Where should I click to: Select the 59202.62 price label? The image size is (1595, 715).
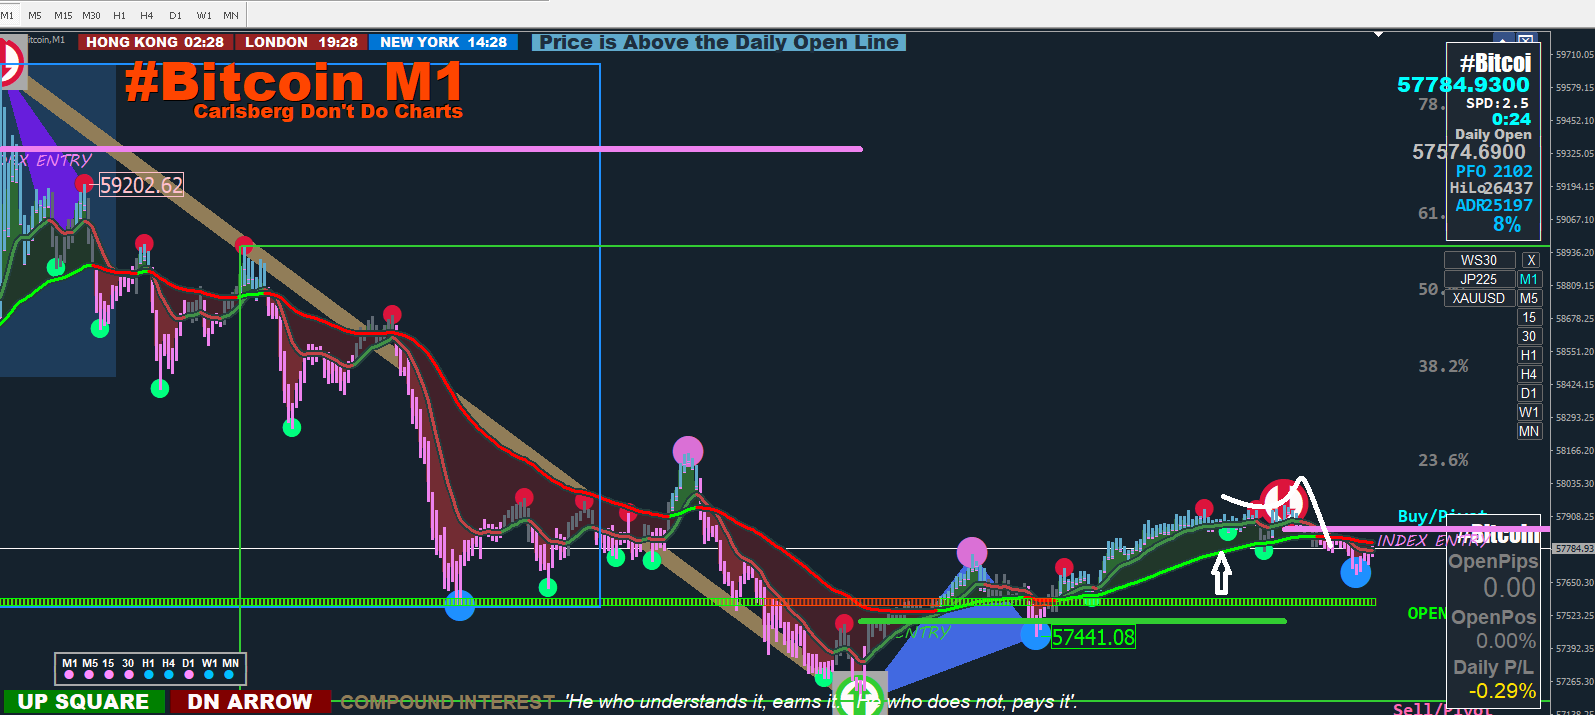pos(141,185)
